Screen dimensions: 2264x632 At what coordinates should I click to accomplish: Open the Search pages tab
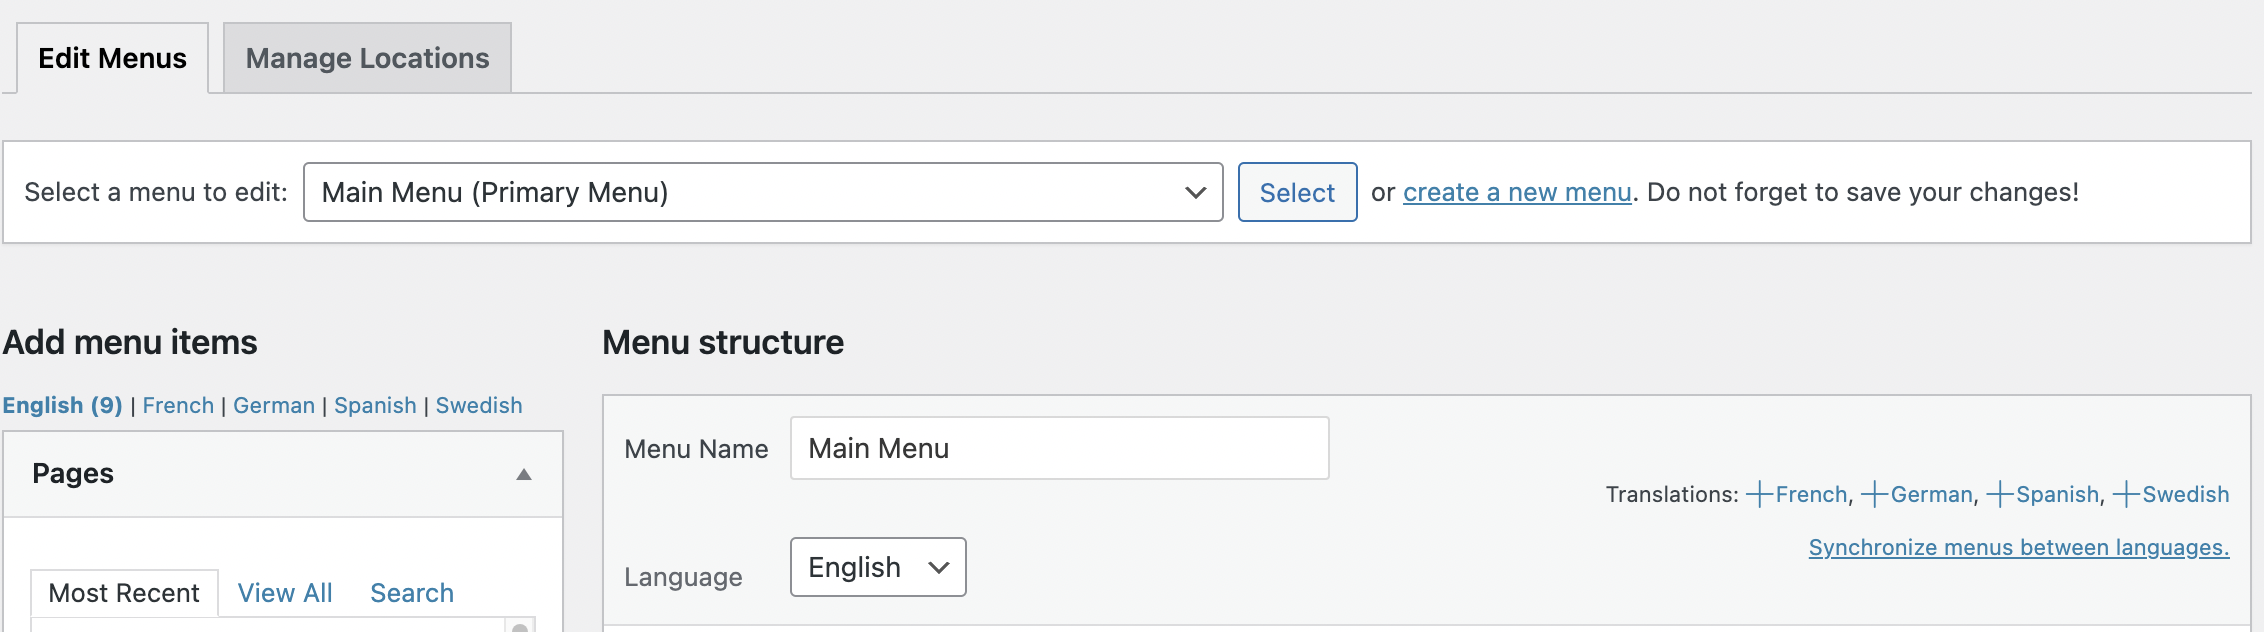(x=412, y=593)
